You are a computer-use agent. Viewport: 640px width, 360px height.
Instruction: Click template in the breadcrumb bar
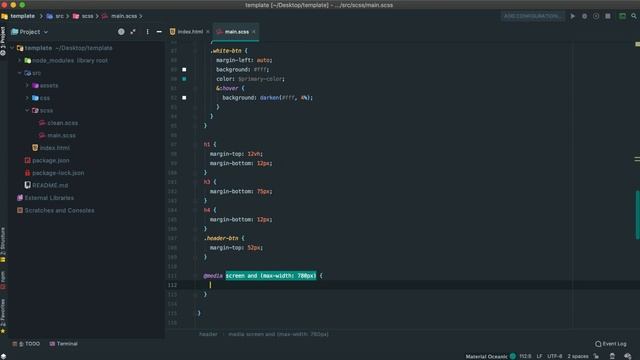(18, 16)
